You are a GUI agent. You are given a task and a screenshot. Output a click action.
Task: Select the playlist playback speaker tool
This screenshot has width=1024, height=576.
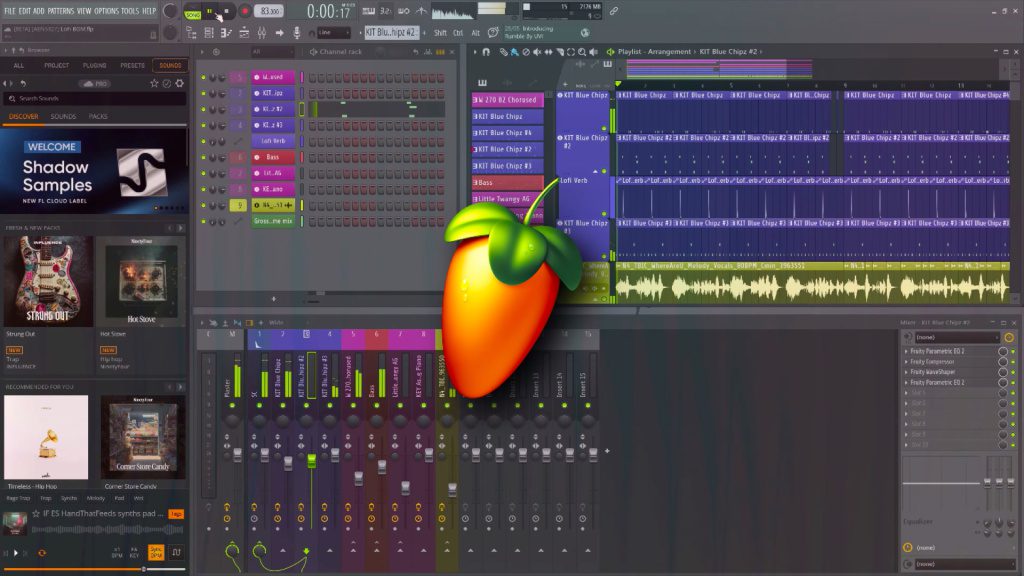[593, 52]
